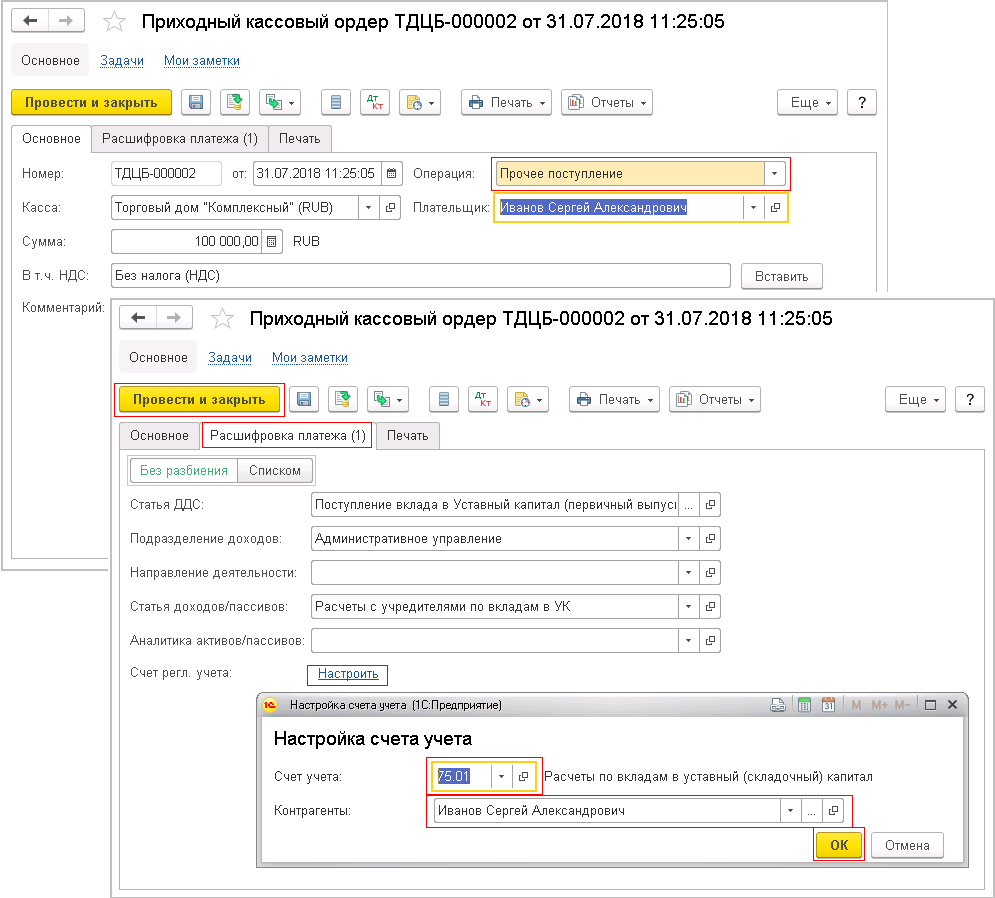
Task: Open the red-outlined Расшифровка платежа tab
Action: click(x=287, y=436)
